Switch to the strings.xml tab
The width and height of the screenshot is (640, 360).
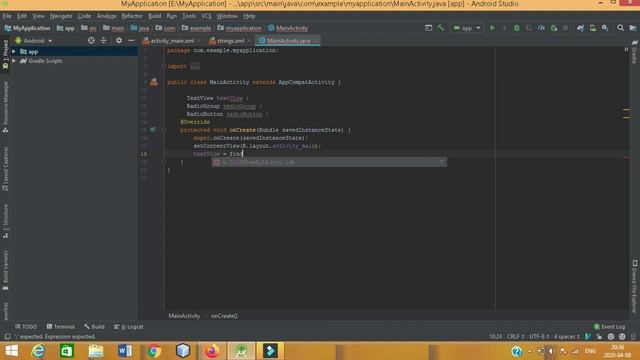point(230,41)
